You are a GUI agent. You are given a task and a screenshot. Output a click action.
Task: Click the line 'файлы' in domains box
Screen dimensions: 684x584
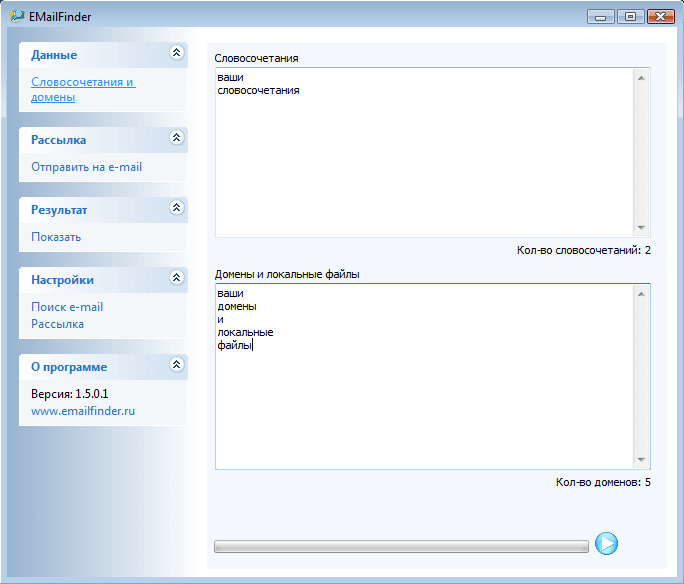coord(234,345)
